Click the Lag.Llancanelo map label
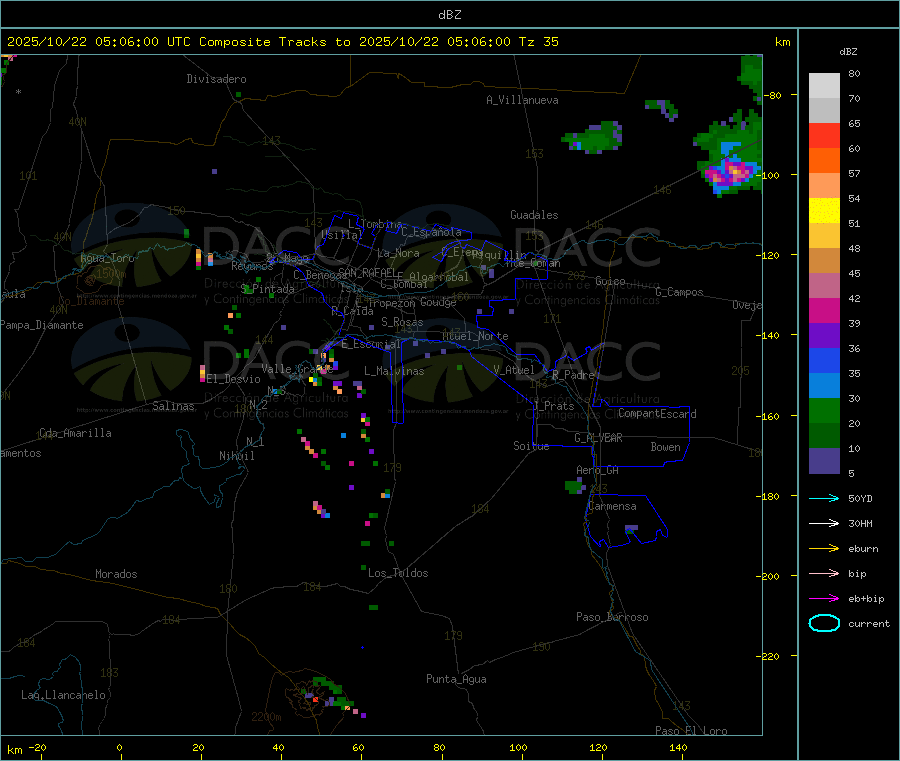 click(x=63, y=695)
